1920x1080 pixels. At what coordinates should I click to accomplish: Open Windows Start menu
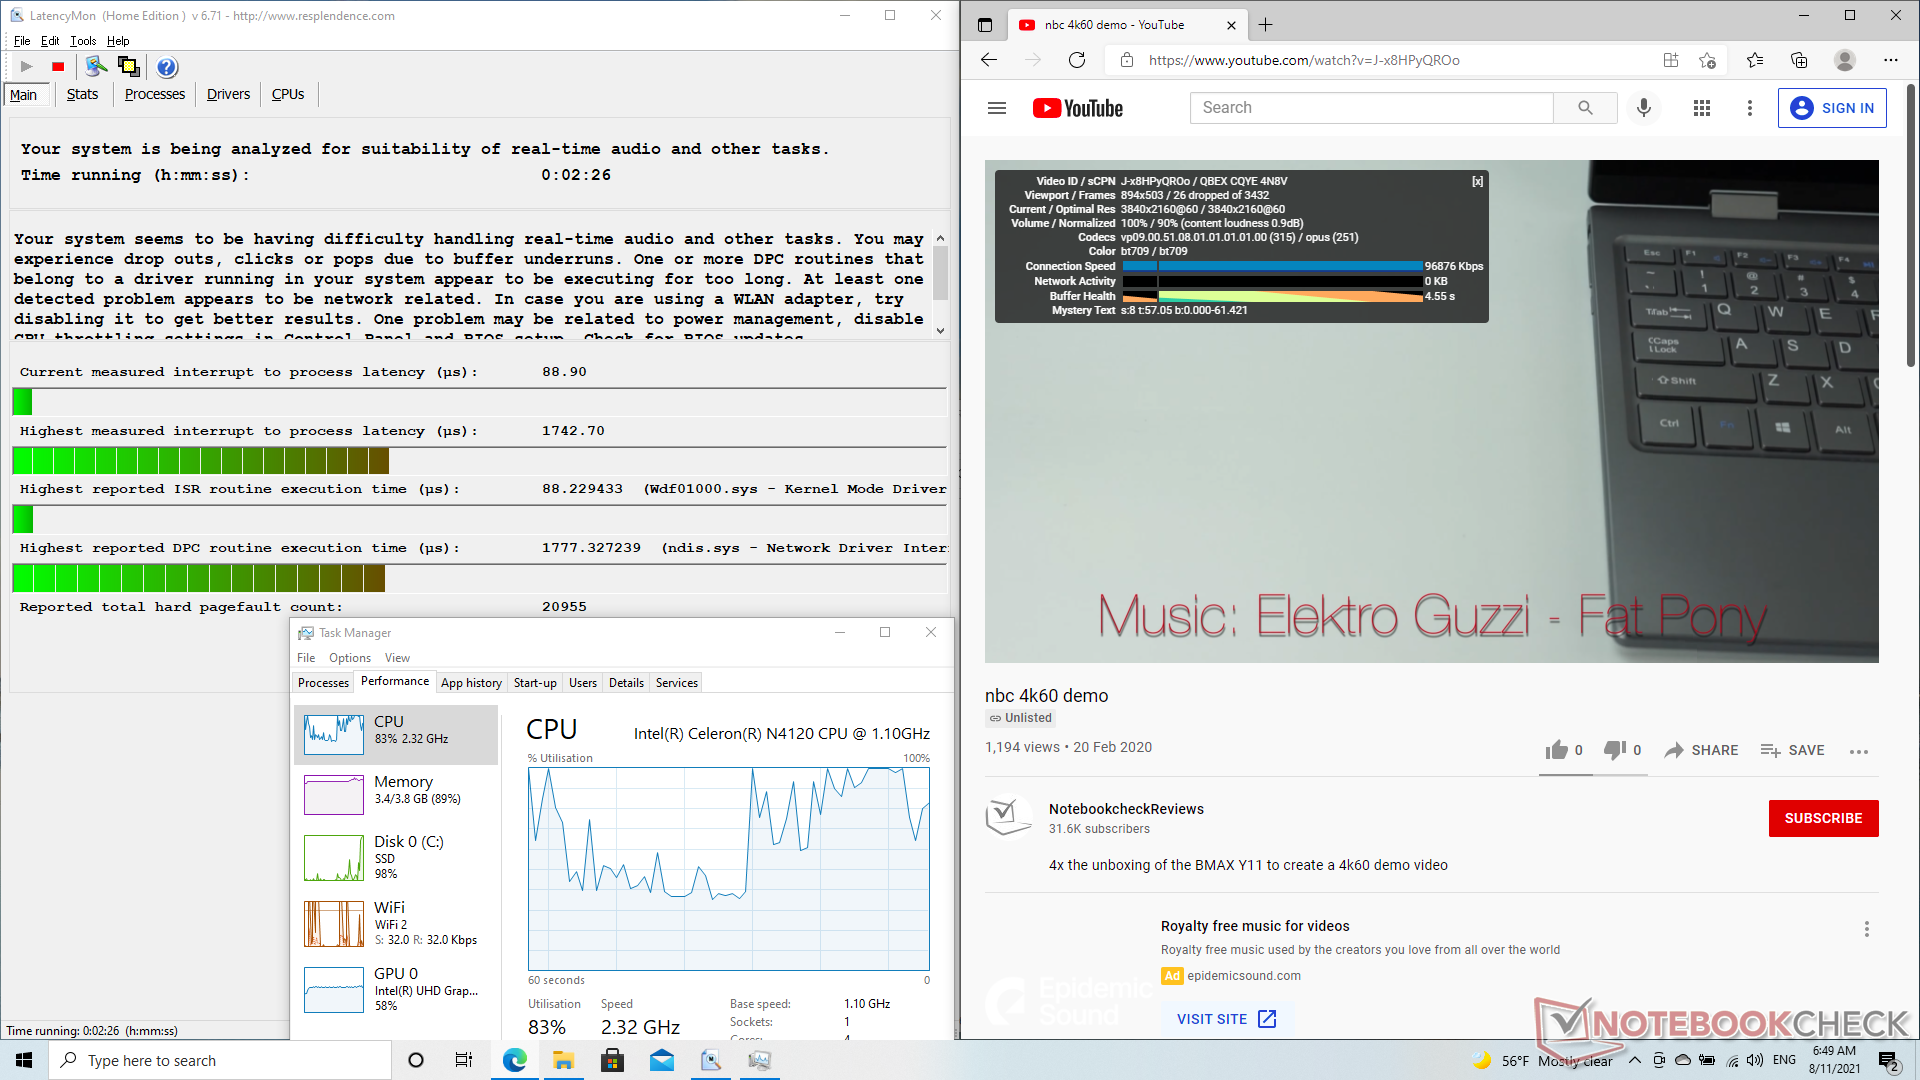pos(24,1060)
